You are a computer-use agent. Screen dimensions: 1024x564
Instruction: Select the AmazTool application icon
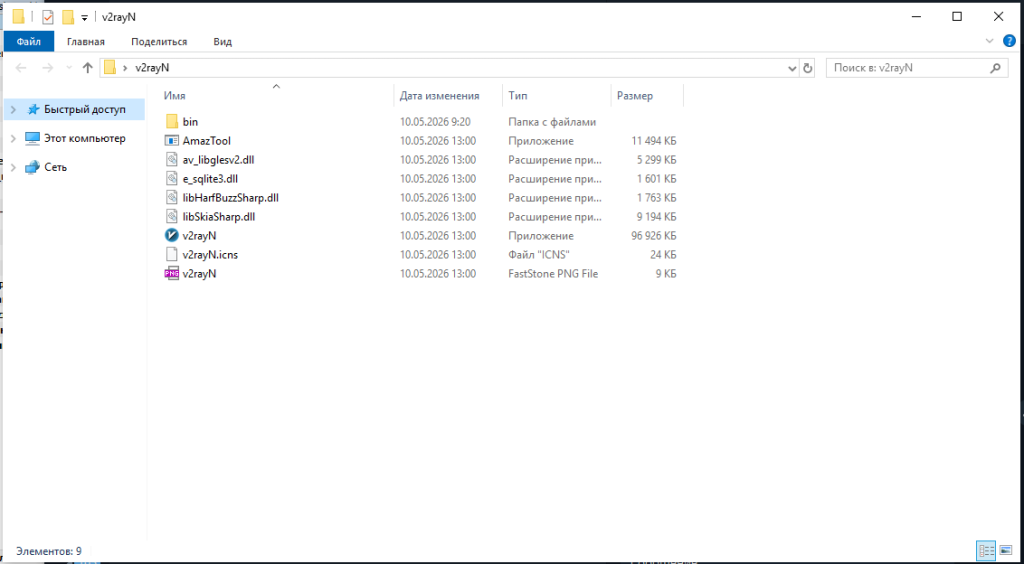click(172, 140)
